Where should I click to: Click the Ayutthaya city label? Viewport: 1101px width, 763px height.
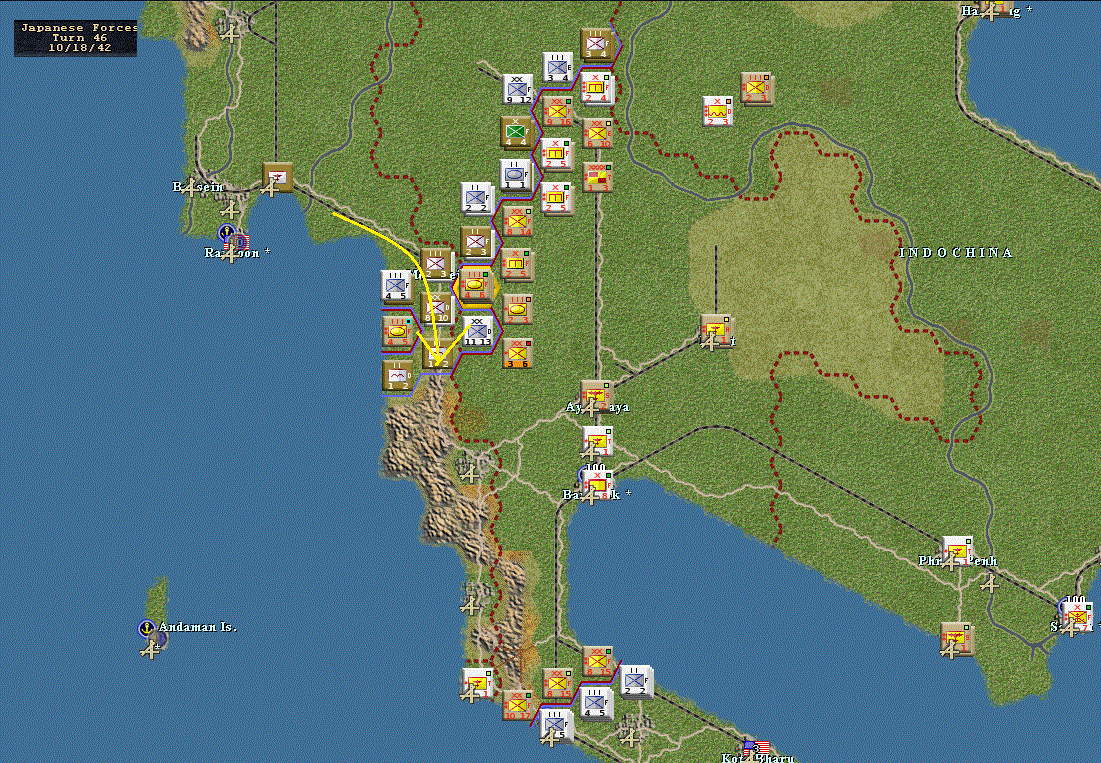598,407
